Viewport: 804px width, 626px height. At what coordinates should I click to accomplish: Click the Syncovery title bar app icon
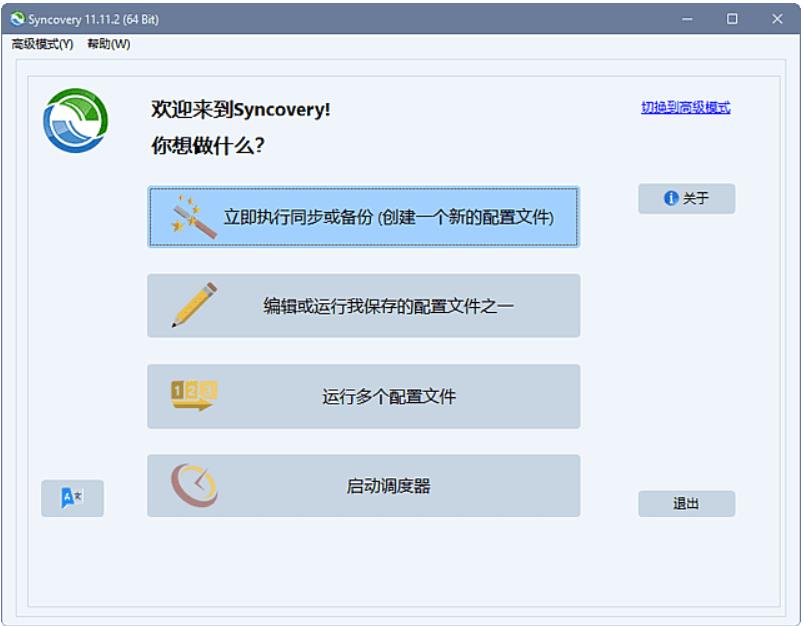18,19
